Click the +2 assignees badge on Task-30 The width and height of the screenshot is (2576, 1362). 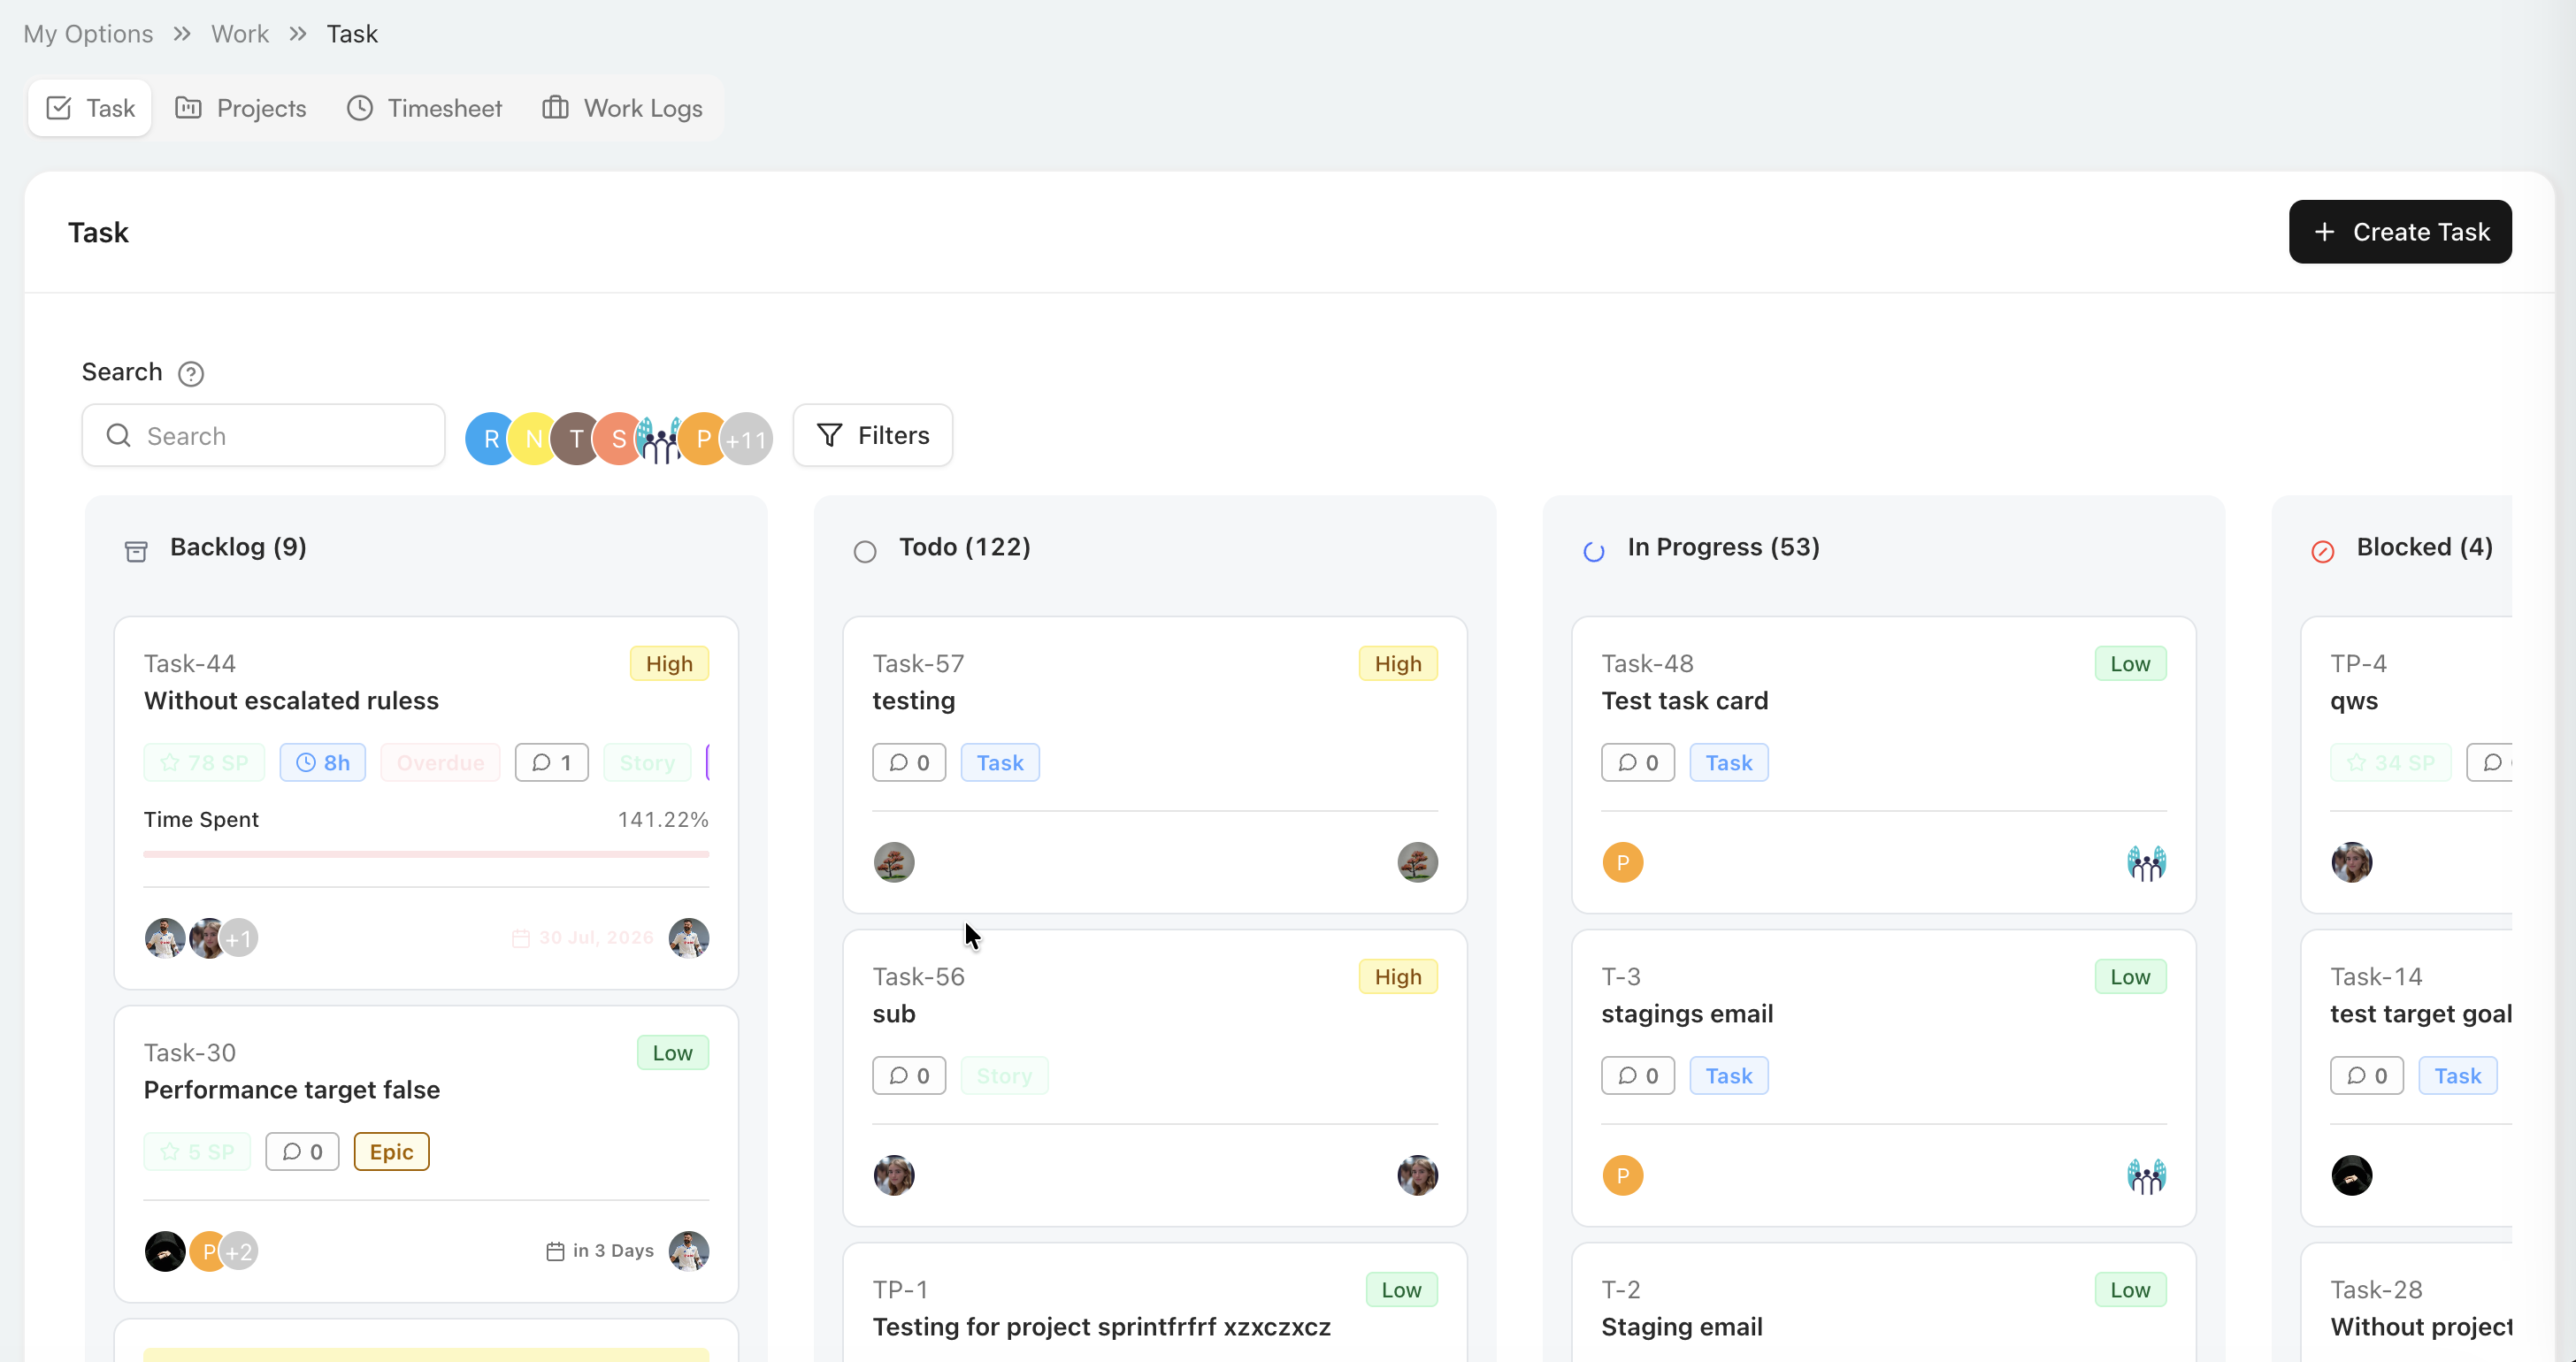click(238, 1251)
